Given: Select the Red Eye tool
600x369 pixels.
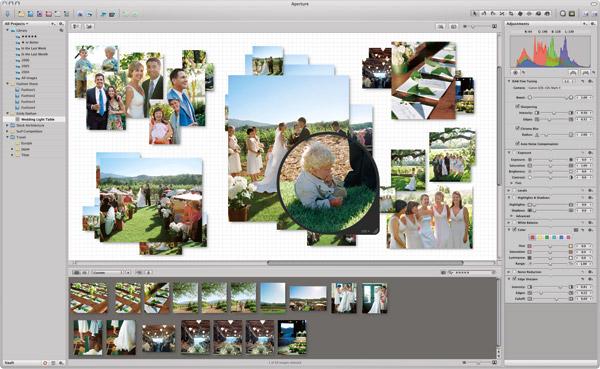Looking at the screenshot, I should click(530, 14).
